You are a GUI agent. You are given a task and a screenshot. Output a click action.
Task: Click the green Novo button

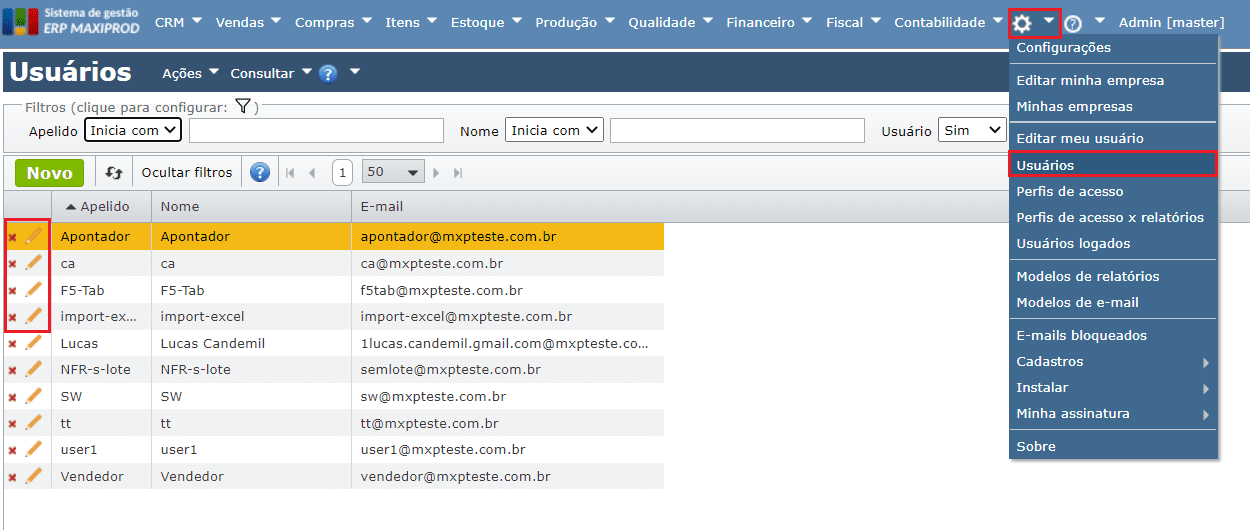(x=50, y=173)
